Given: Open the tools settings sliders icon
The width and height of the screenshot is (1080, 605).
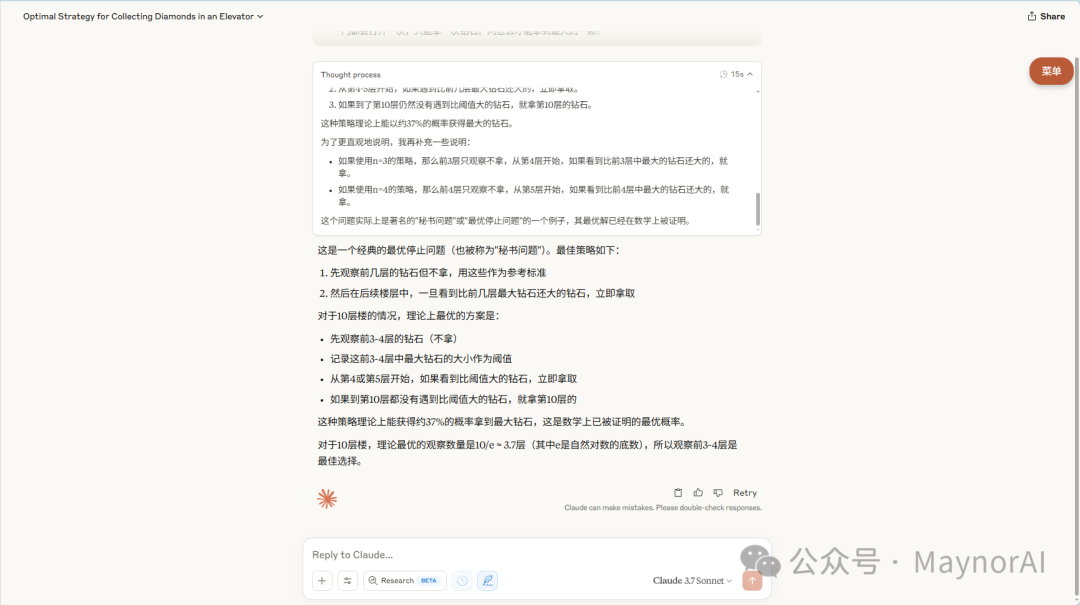Looking at the screenshot, I should (x=347, y=580).
